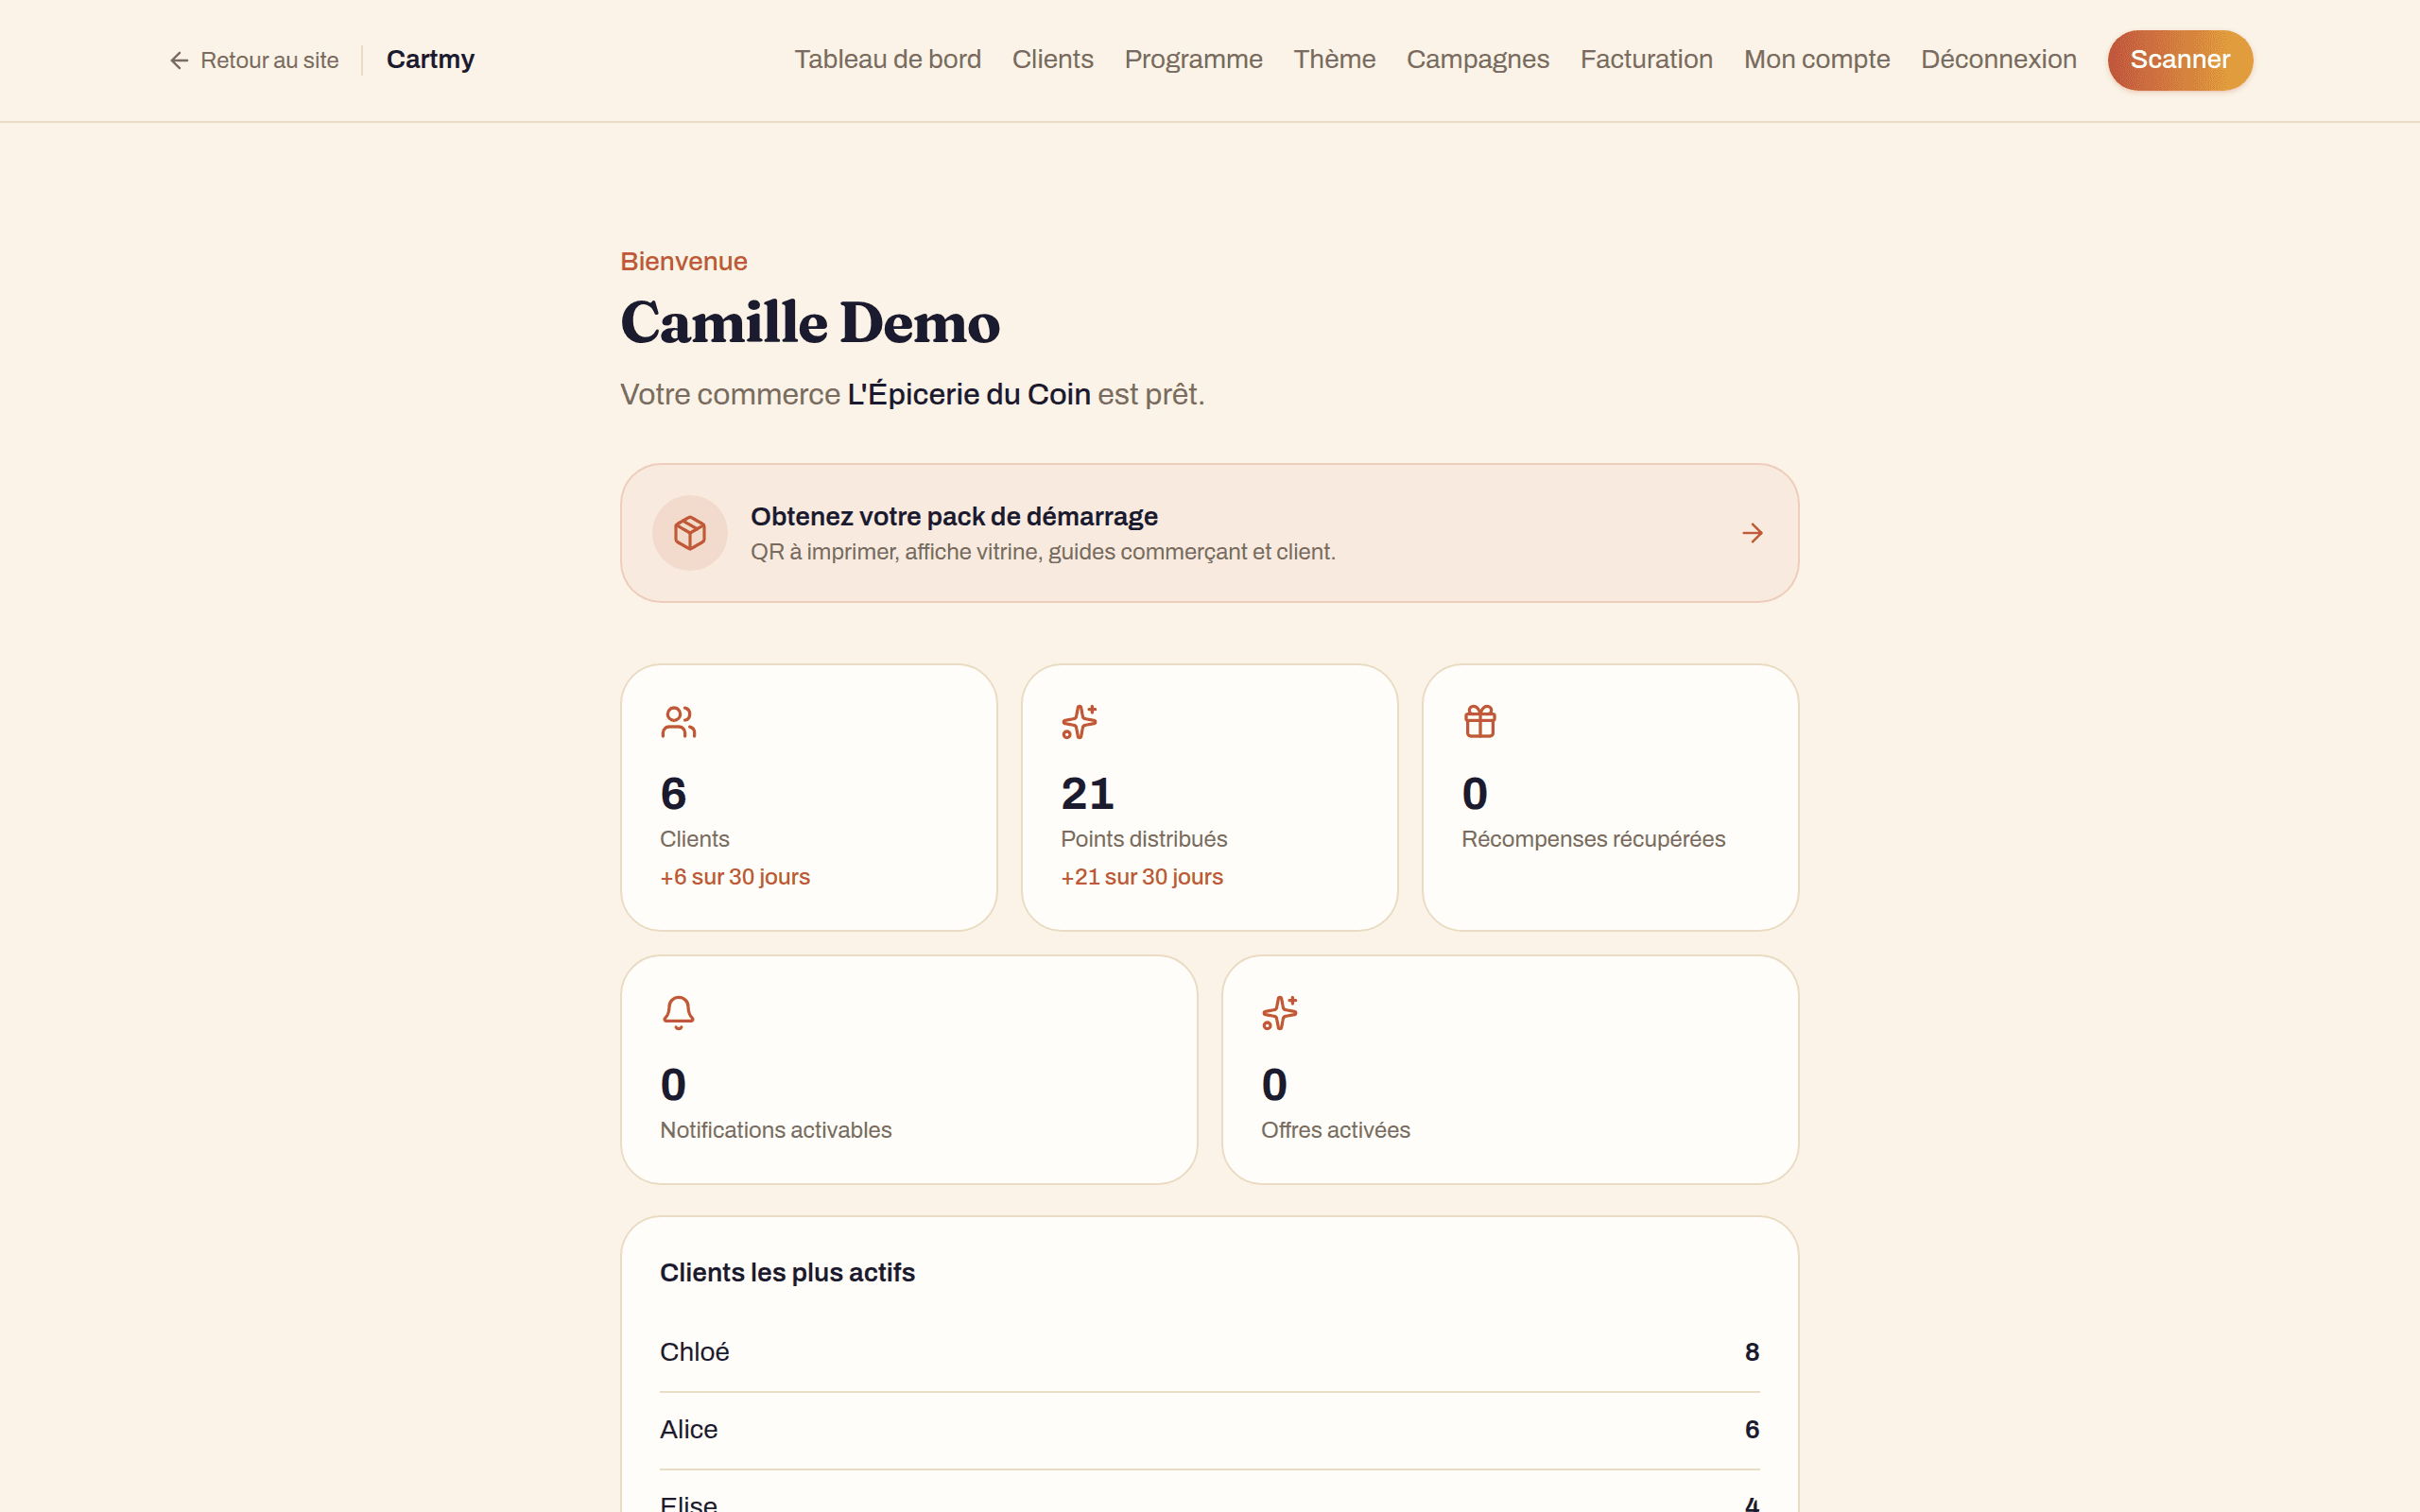Click the L'Épicerie du Coin shop name
Image resolution: width=2420 pixels, height=1512 pixels.
[969, 395]
